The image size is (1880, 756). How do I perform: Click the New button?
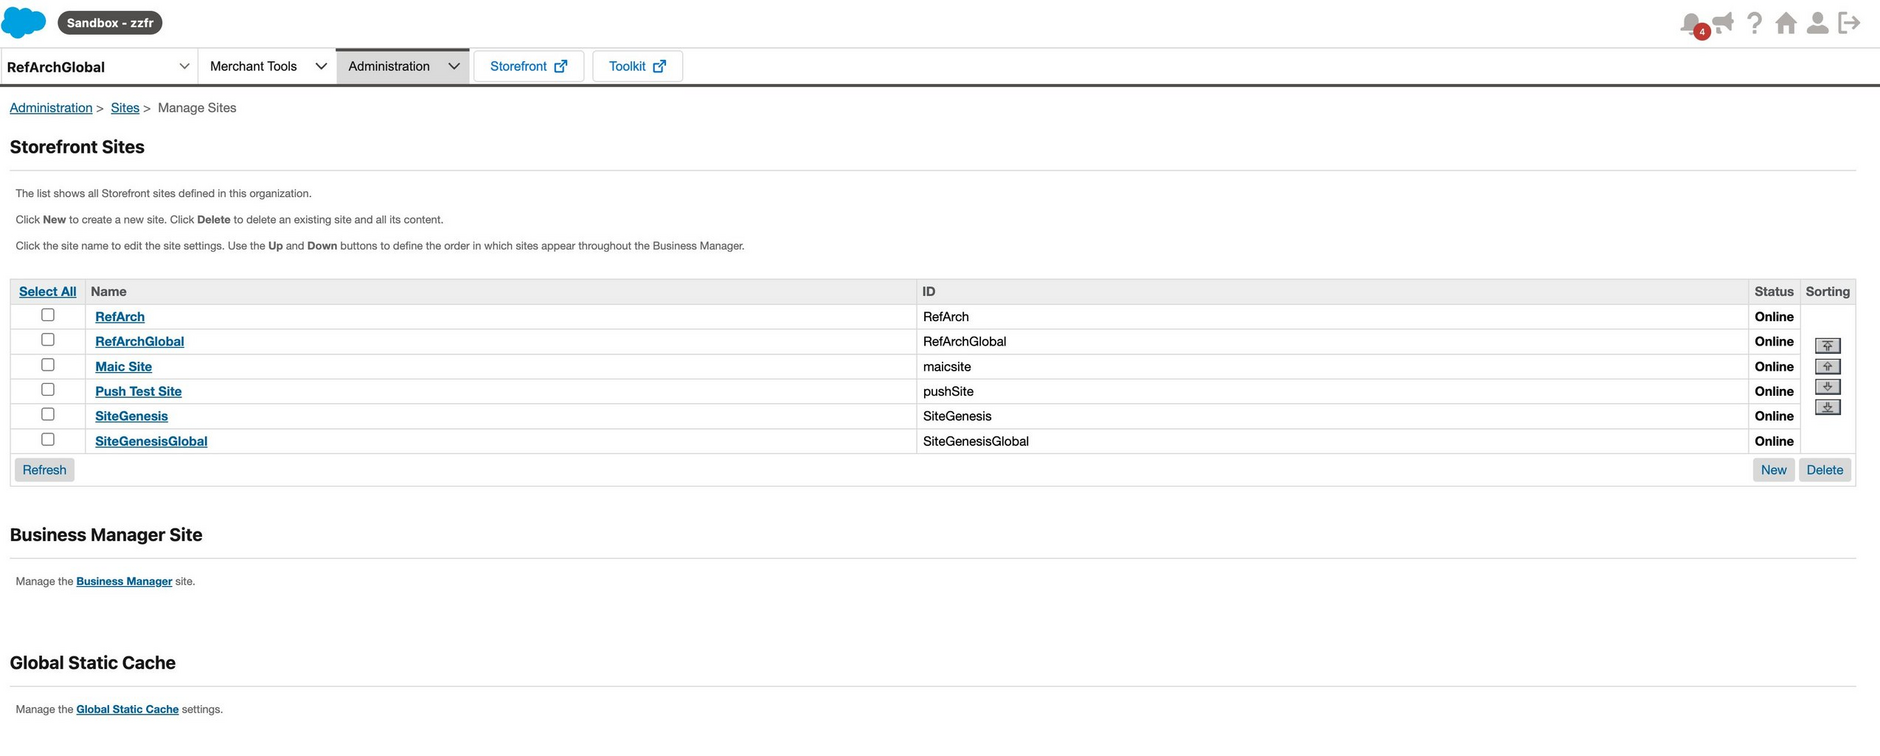pyautogui.click(x=1774, y=470)
